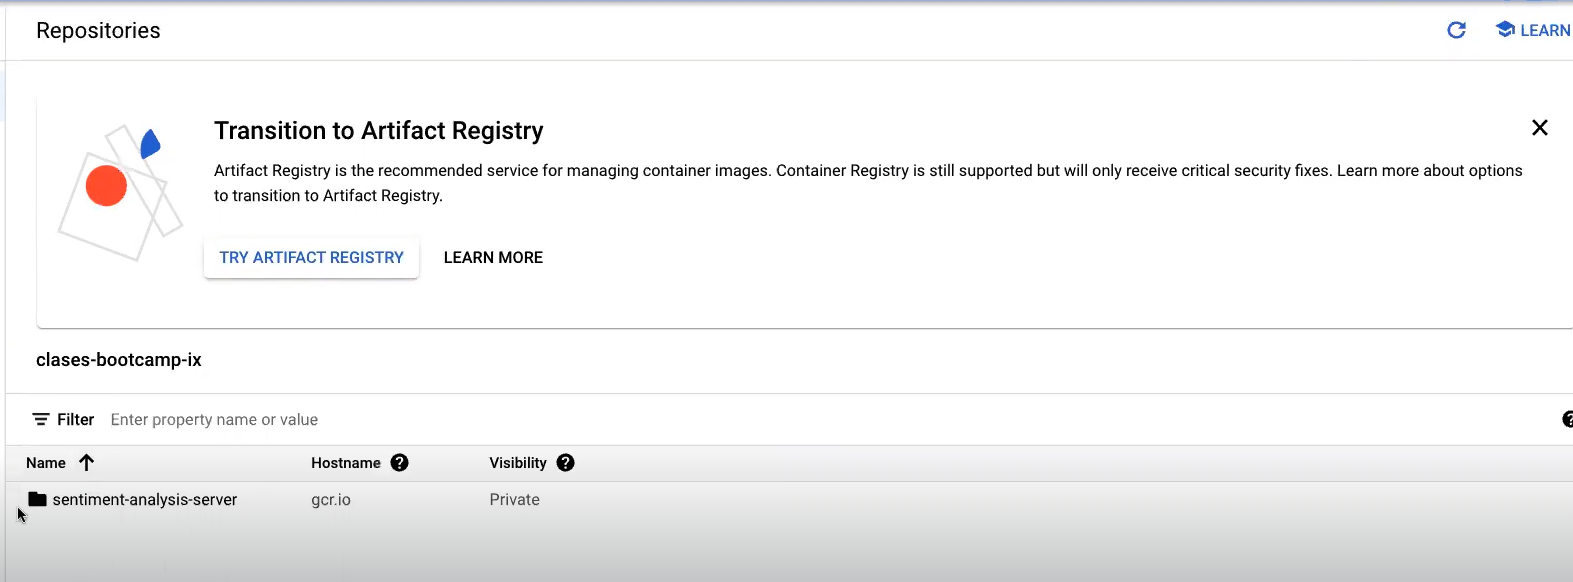This screenshot has height=582, width=1573.
Task: Click the Learn More button
Action: (x=493, y=258)
